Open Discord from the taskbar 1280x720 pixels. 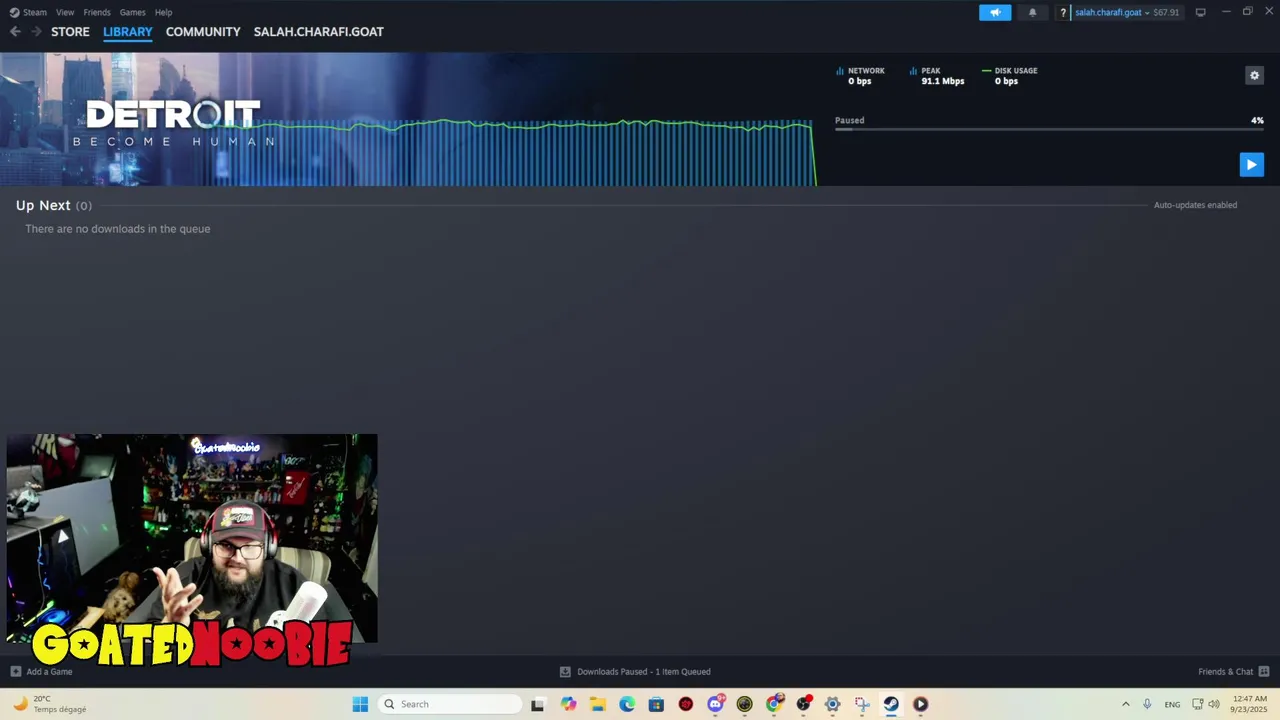point(715,704)
